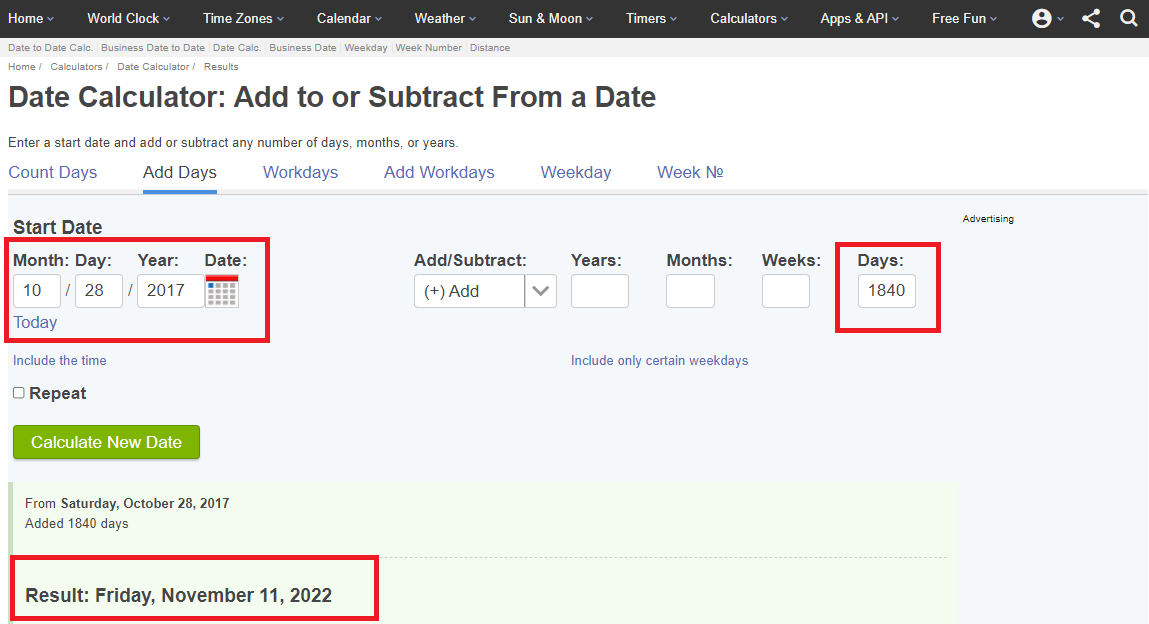
Task: Click the share icon in header
Action: pyautogui.click(x=1091, y=18)
